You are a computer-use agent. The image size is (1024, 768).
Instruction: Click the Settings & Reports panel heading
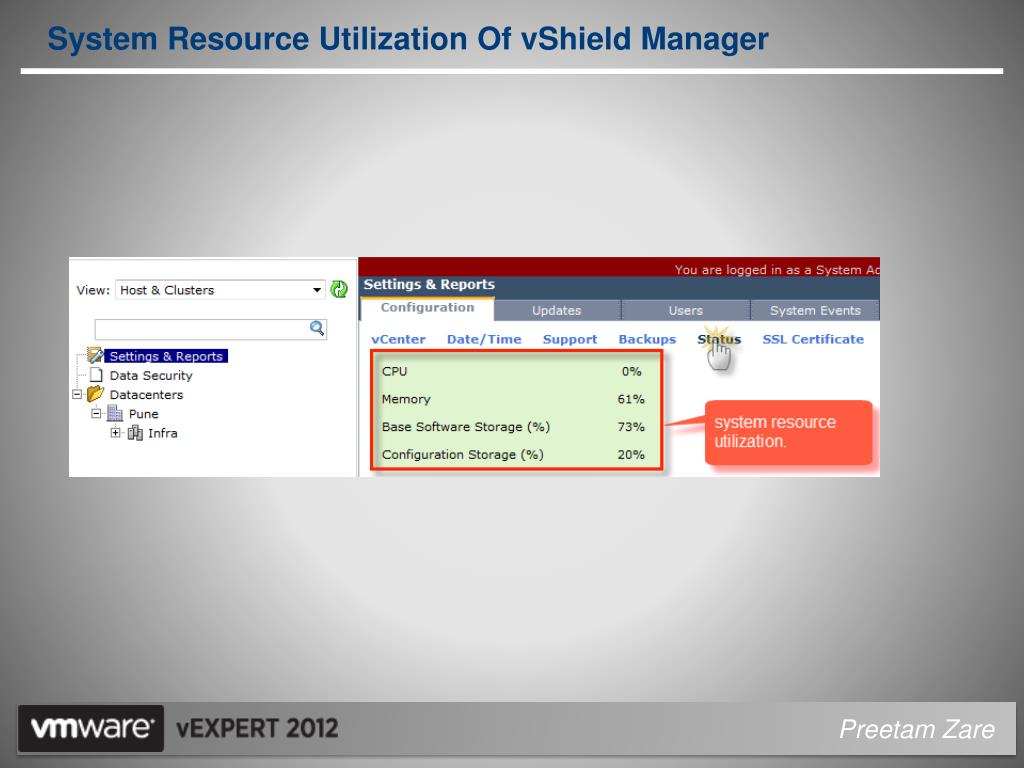(429, 285)
